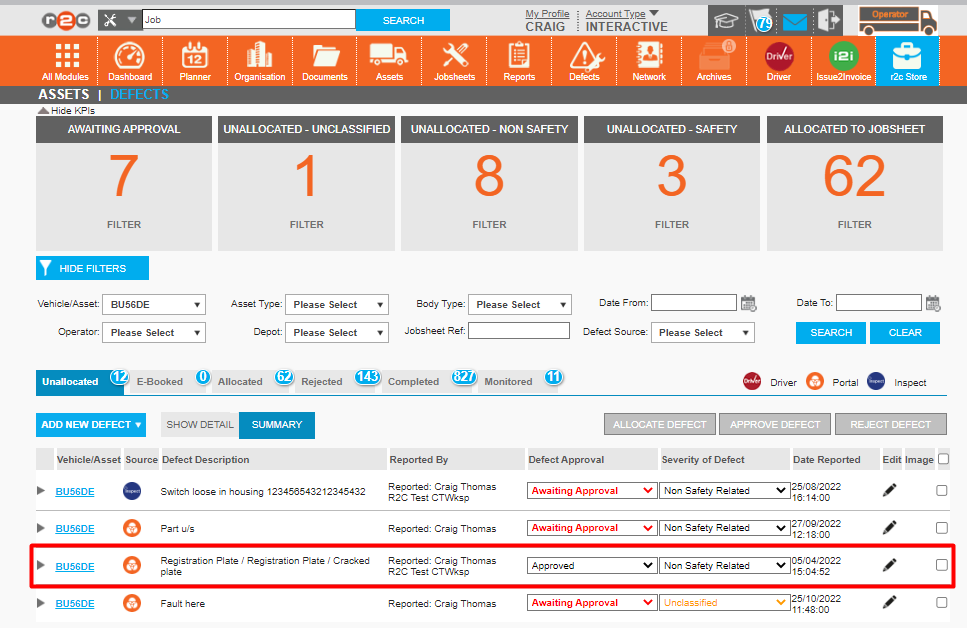Screen dimensions: 967x628
Task: Tick the checkbox on the Approved defect row
Action: click(x=941, y=564)
